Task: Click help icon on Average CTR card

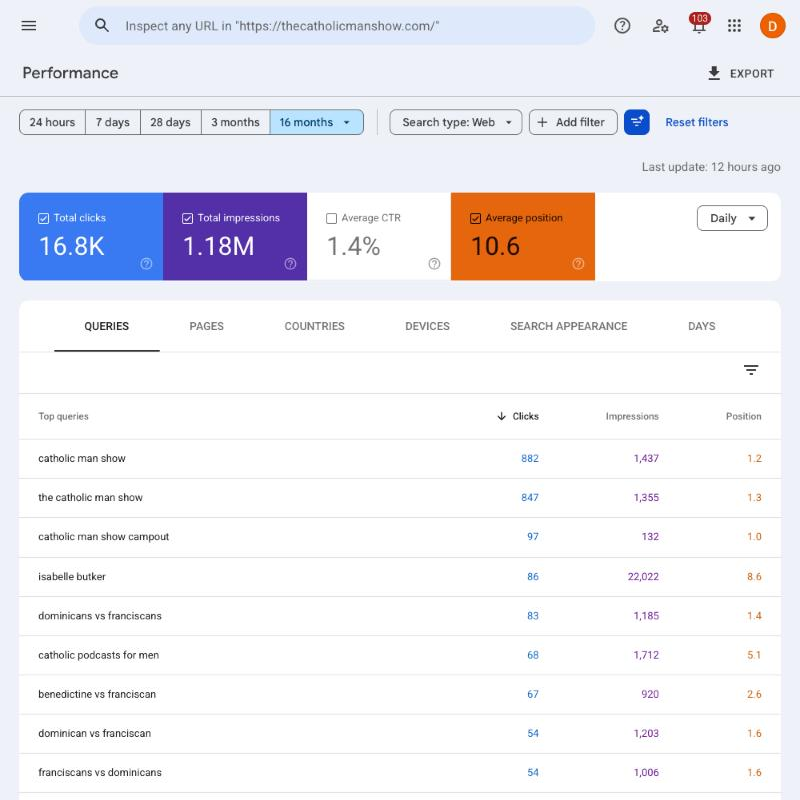Action: click(x=434, y=264)
